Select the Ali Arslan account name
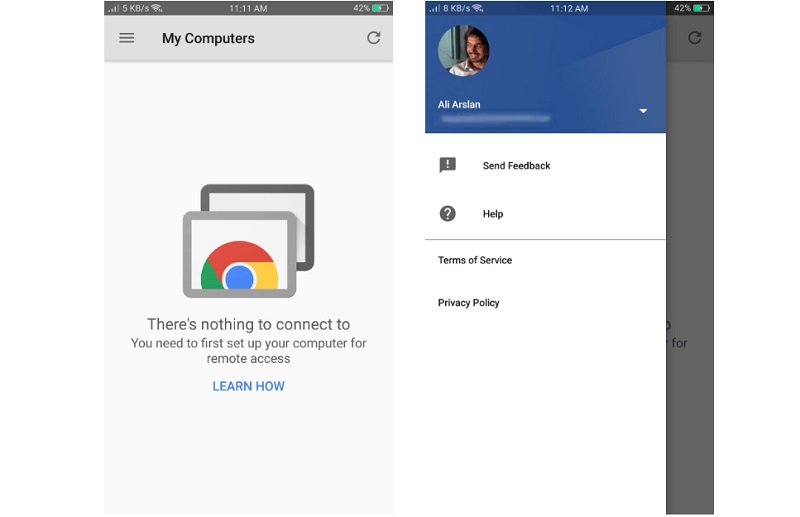This screenshot has width=800, height=517. point(459,105)
